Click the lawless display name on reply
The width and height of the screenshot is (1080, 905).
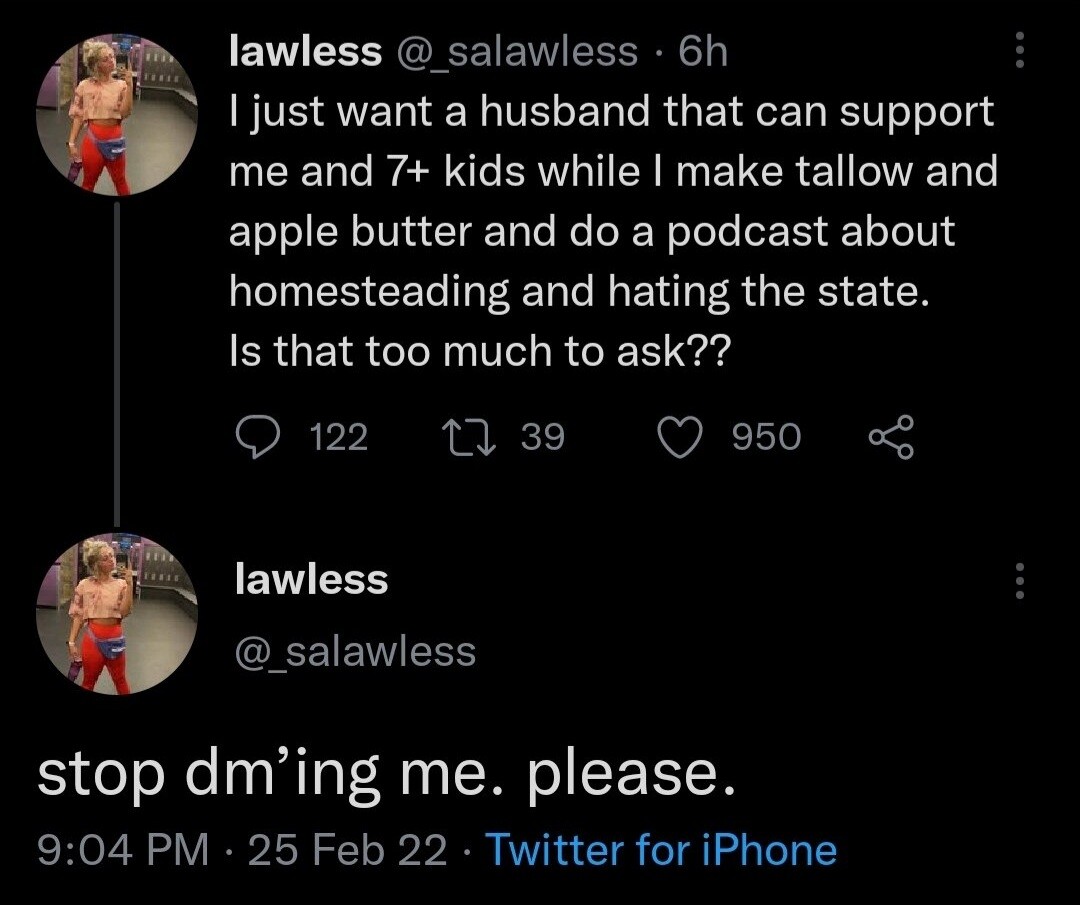(310, 579)
